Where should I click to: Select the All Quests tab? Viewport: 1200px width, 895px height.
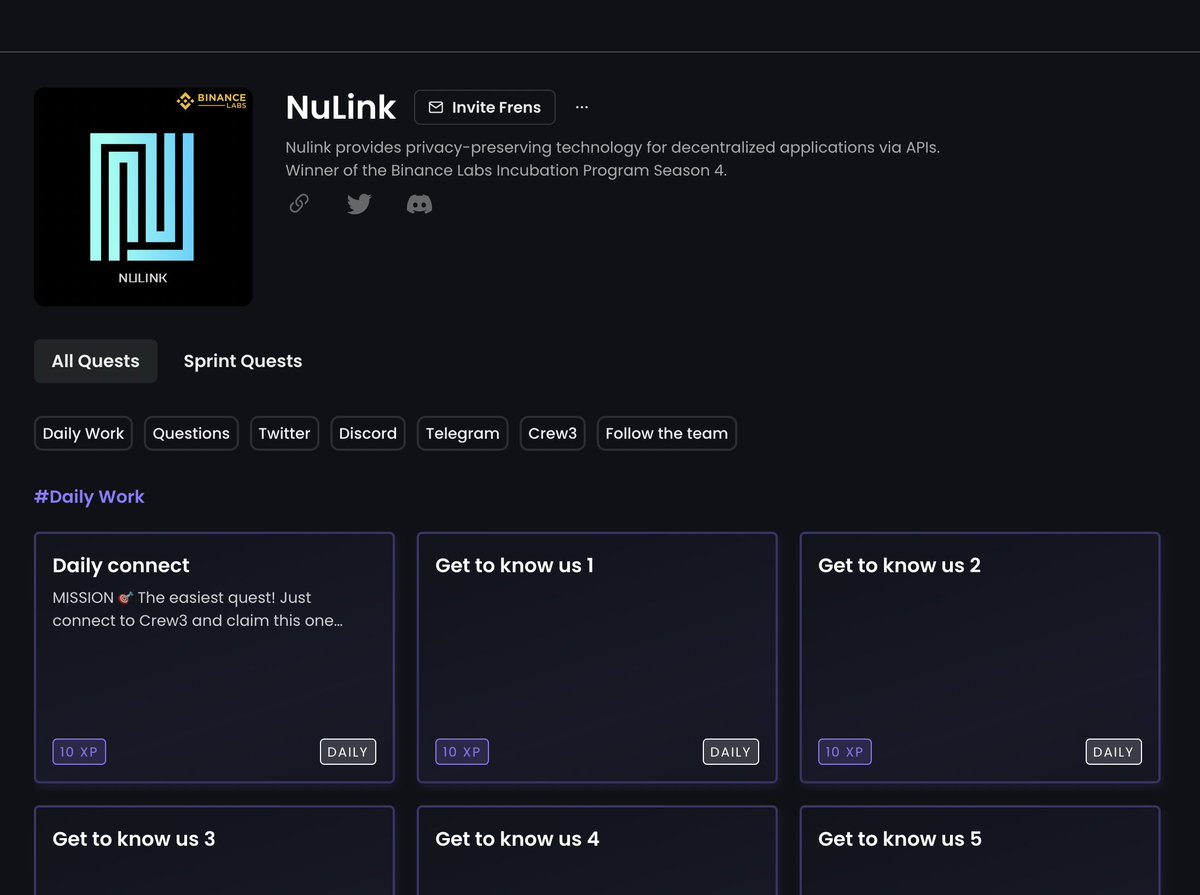click(x=95, y=361)
